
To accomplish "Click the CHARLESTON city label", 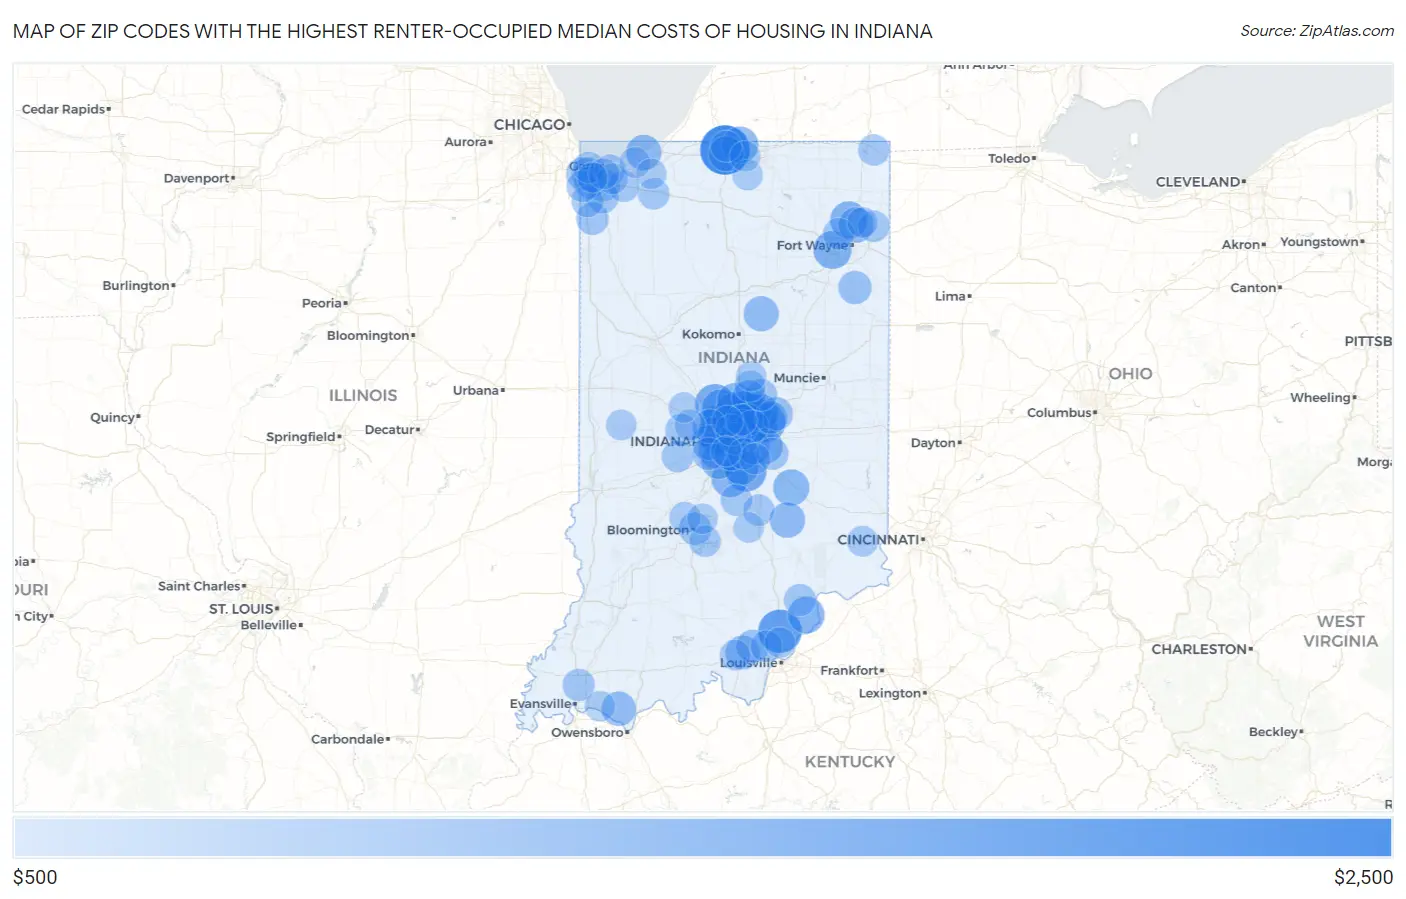I will (x=1199, y=649).
